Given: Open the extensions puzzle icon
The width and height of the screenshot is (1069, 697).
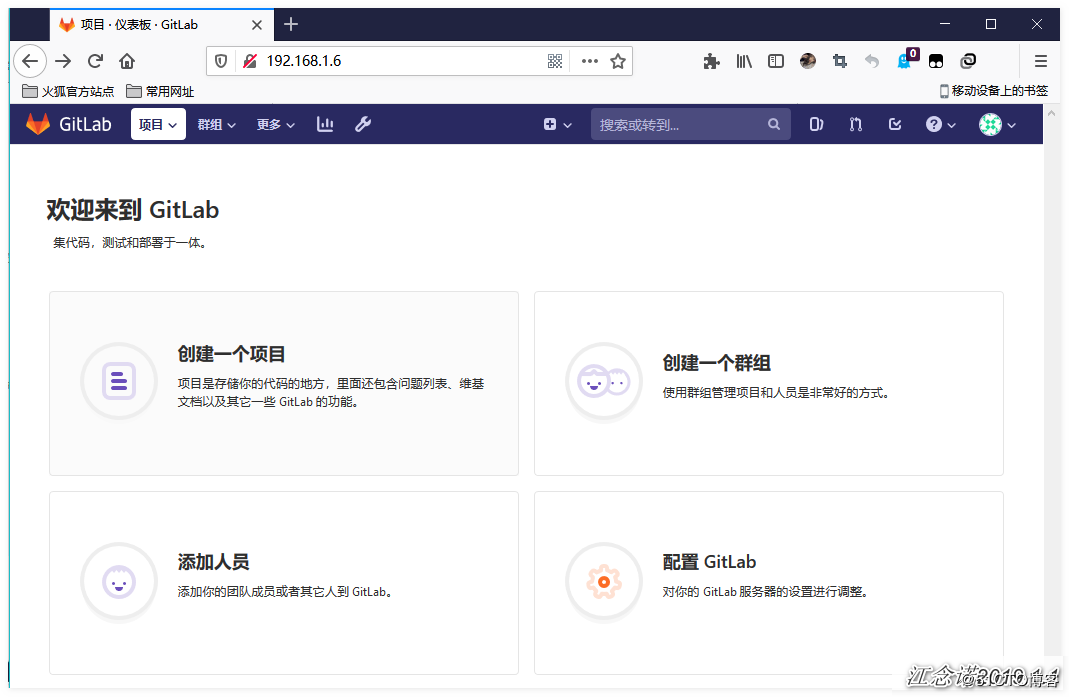Looking at the screenshot, I should tap(711, 61).
